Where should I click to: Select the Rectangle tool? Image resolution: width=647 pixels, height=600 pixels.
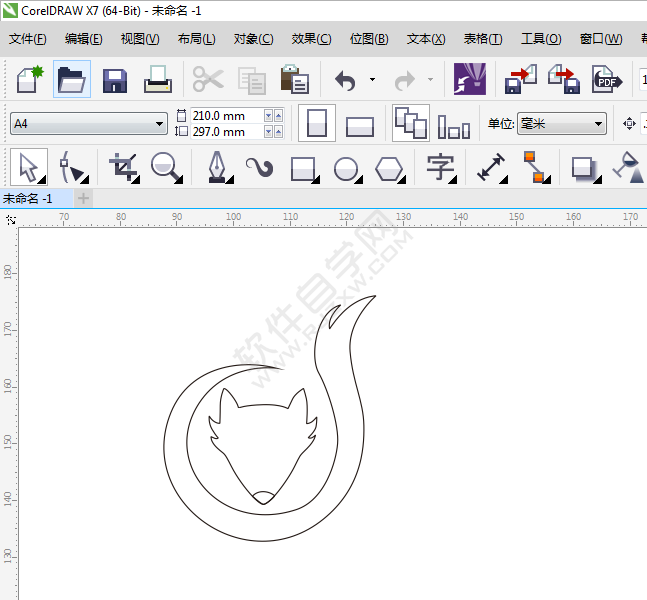click(303, 167)
